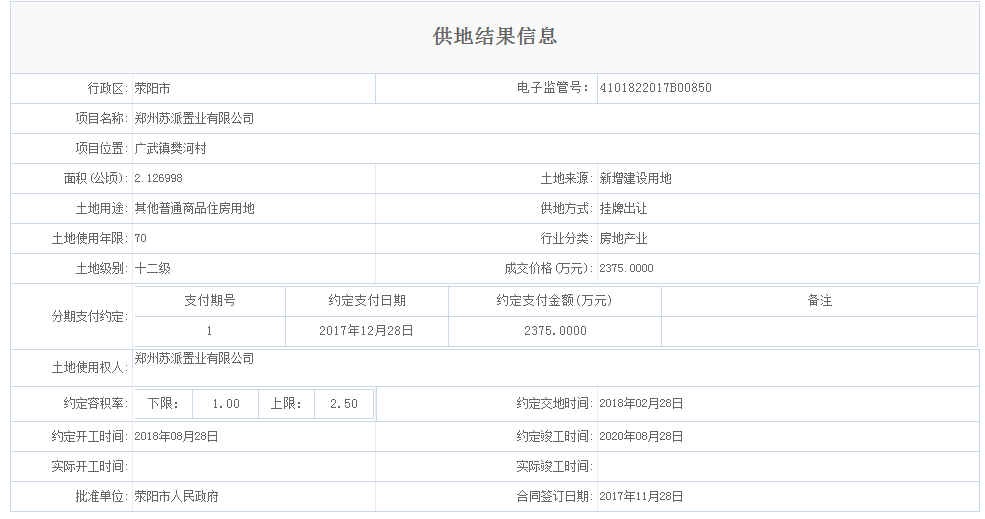This screenshot has height=519, width=985.
Task: Click the 成交价格(万元) field label
Action: (x=548, y=268)
